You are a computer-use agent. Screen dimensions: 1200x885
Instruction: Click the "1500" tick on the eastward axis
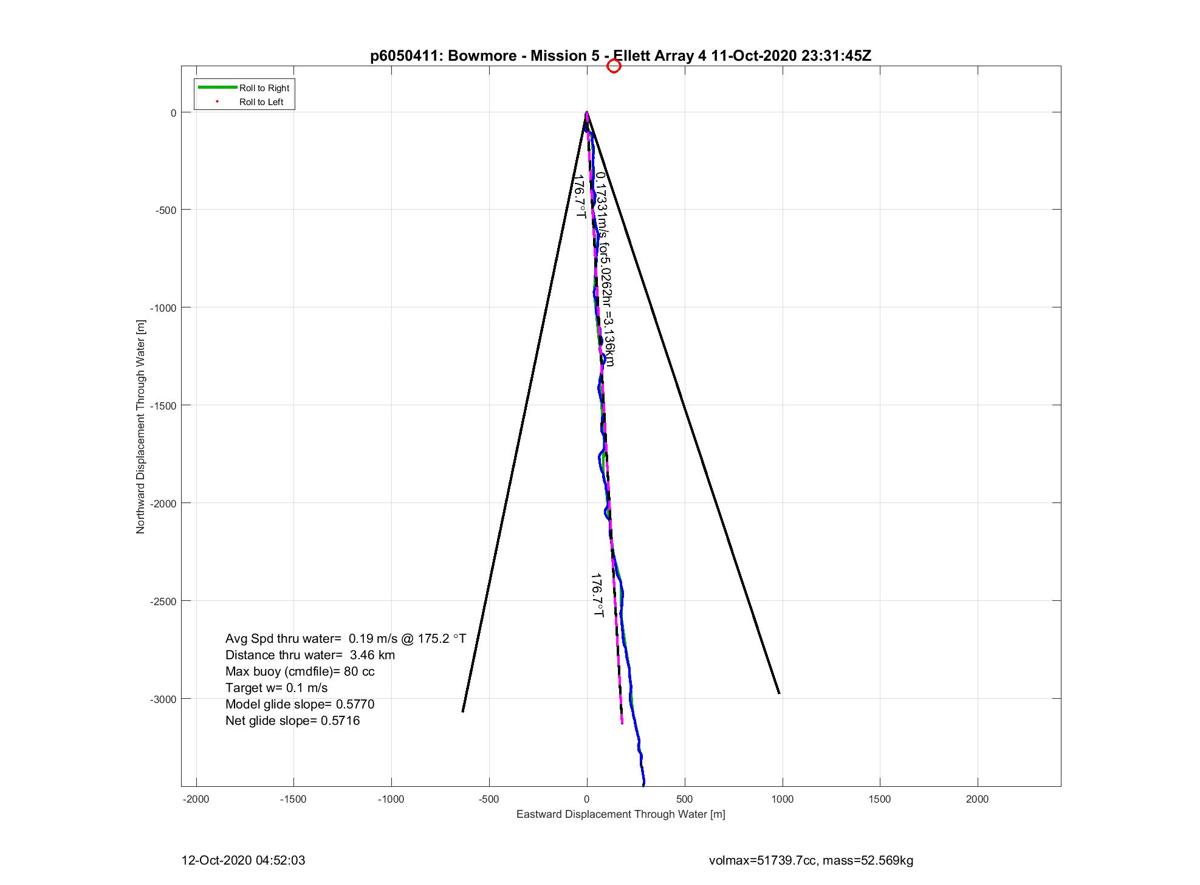(x=880, y=799)
